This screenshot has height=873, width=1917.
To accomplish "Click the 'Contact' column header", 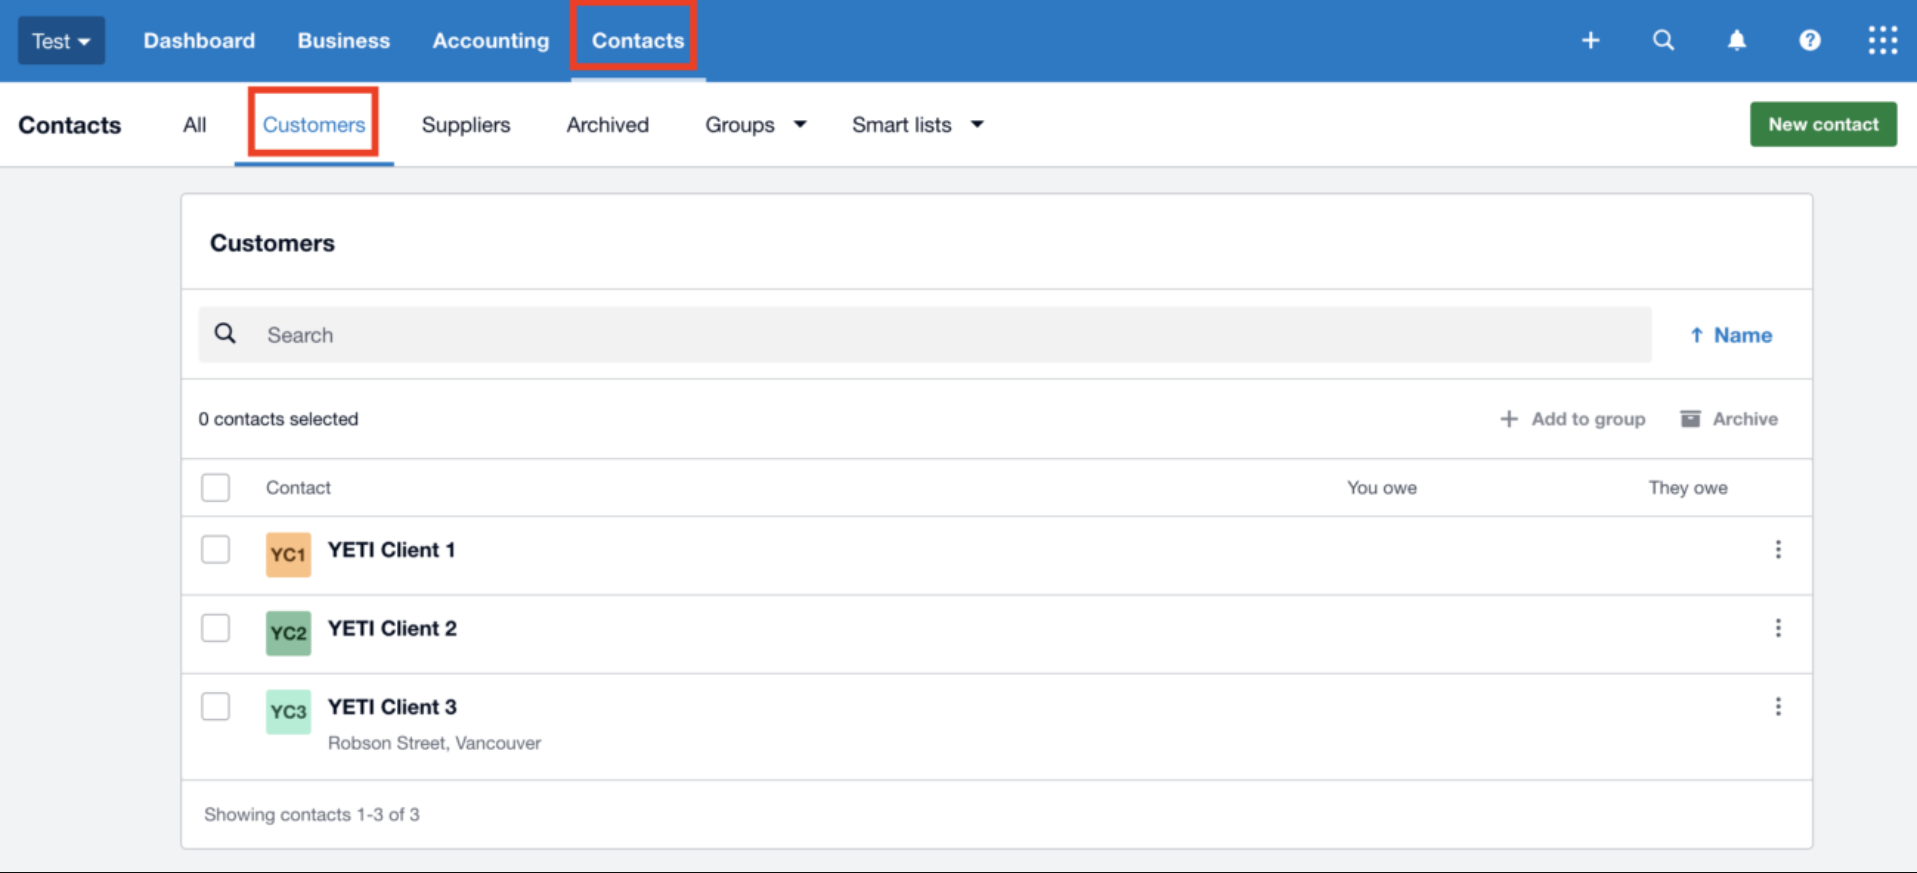I will (298, 487).
